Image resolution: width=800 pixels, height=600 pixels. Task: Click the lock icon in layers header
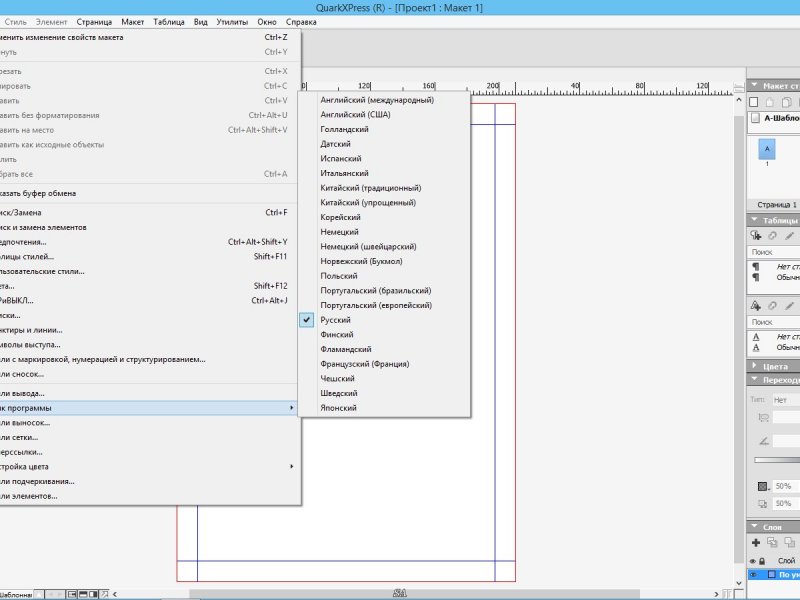(762, 561)
